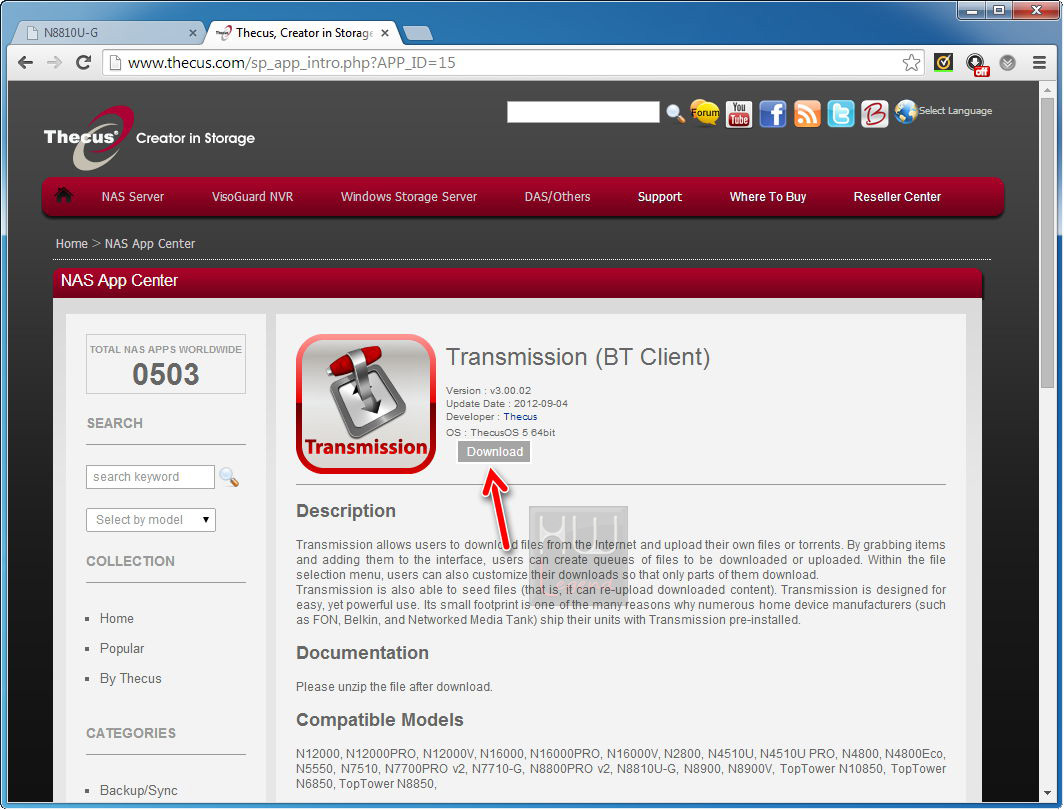Open Popular in the Collection list

coord(122,649)
